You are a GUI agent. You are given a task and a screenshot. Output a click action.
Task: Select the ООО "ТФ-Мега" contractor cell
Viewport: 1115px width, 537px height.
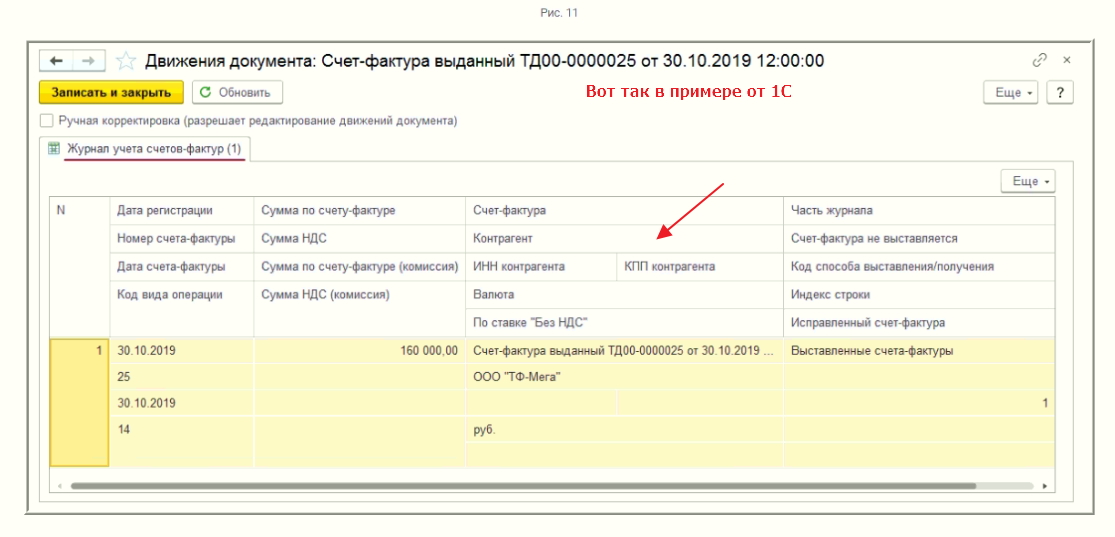517,377
